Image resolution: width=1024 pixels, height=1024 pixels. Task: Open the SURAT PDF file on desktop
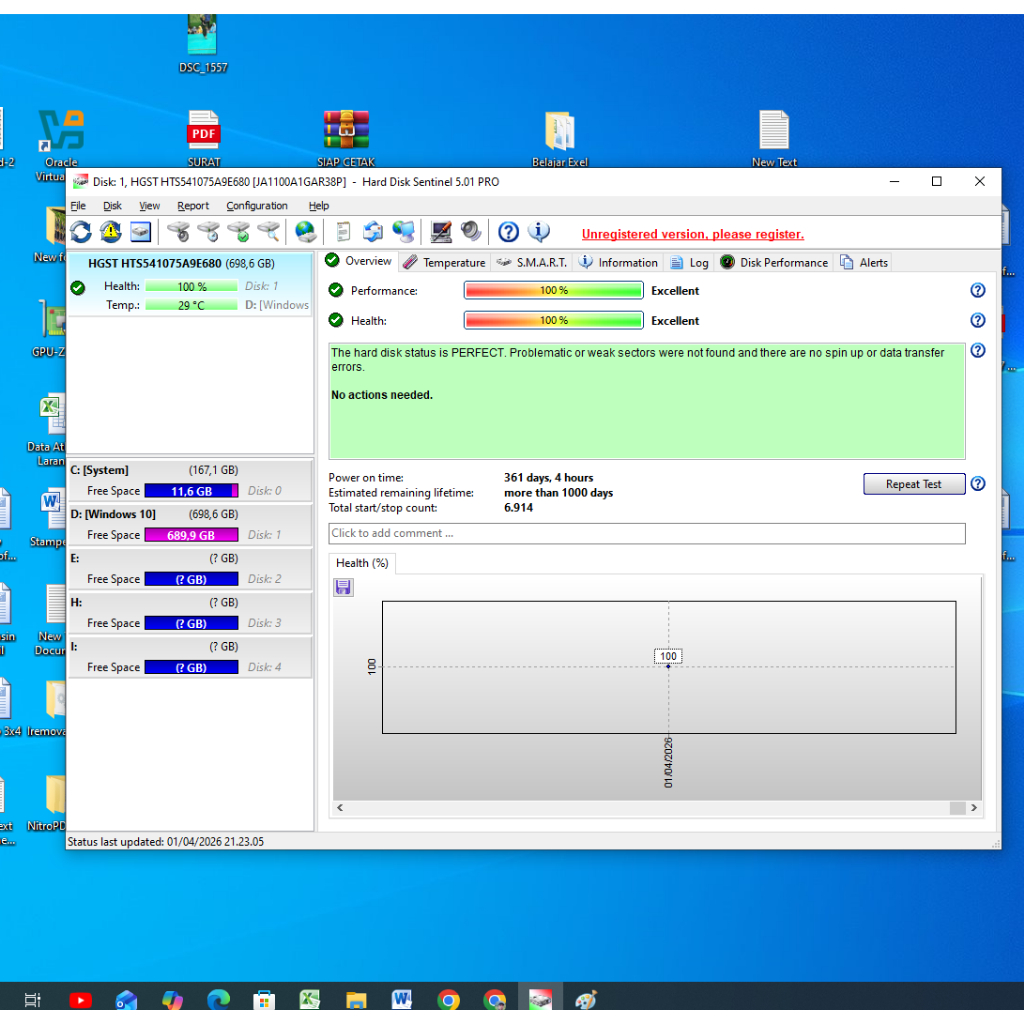(204, 138)
